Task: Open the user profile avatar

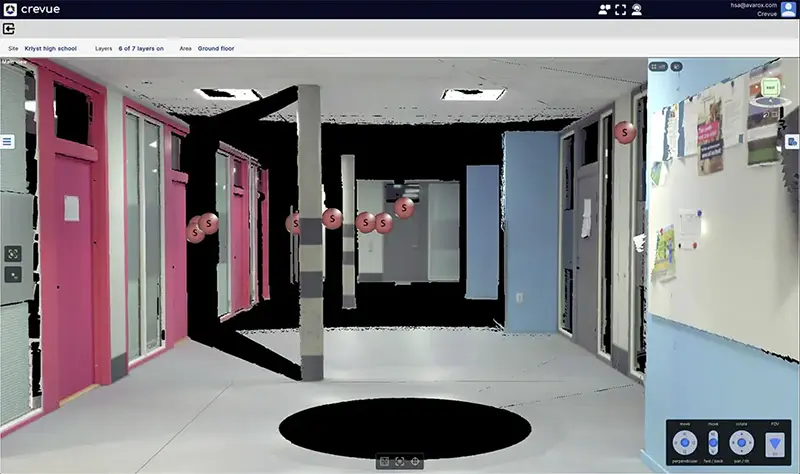Action: [788, 9]
